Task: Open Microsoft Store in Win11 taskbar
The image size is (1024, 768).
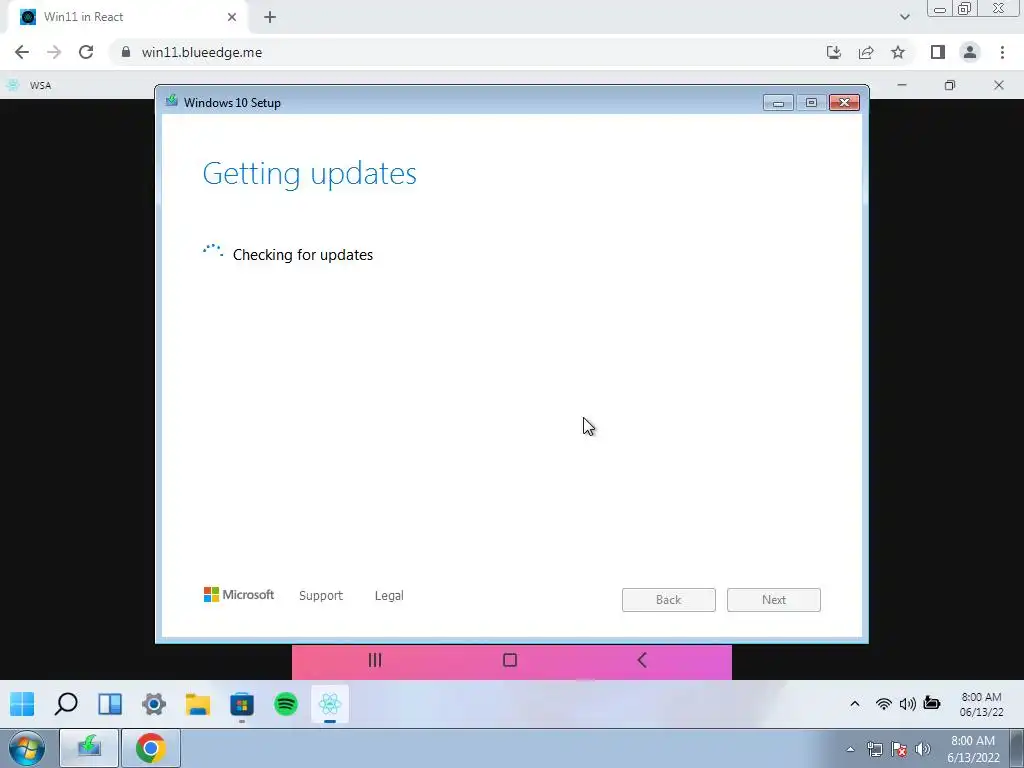Action: coord(242,705)
